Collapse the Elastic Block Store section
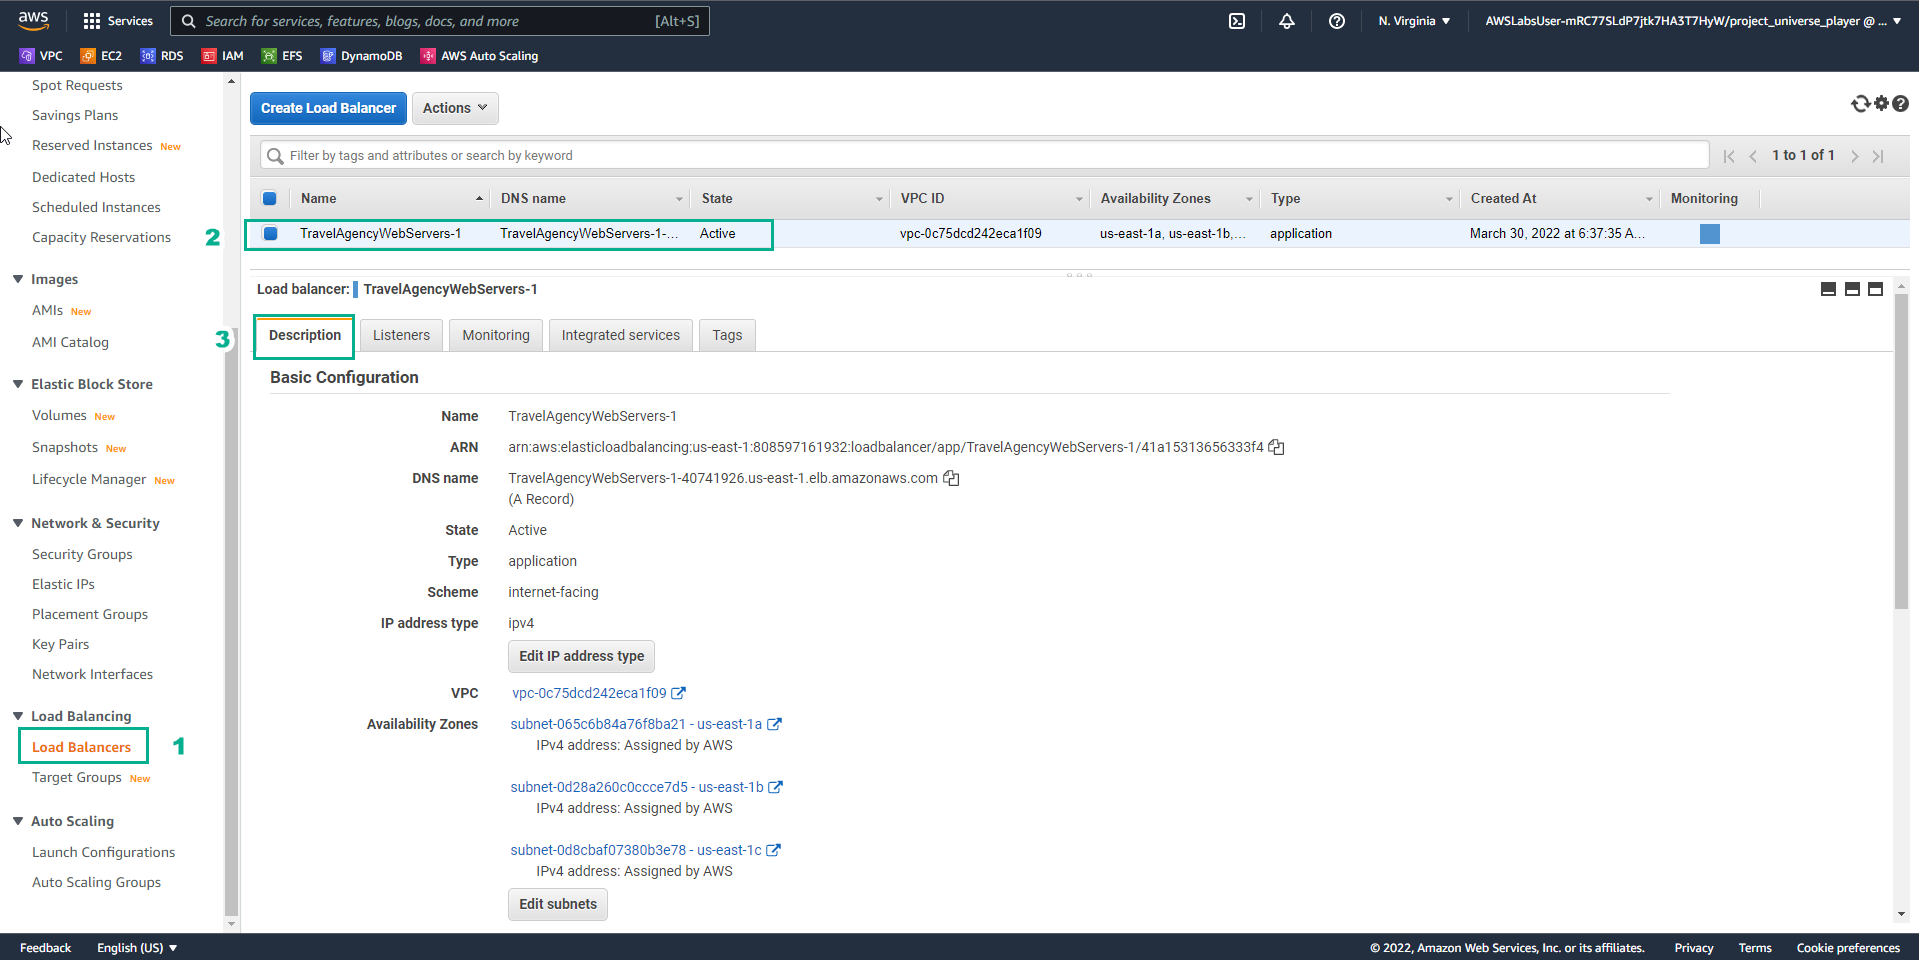Screen dimensions: 1919x960 18,384
